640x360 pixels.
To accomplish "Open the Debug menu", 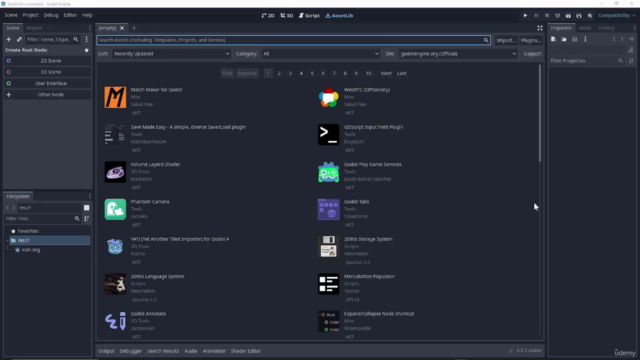I will tap(51, 15).
